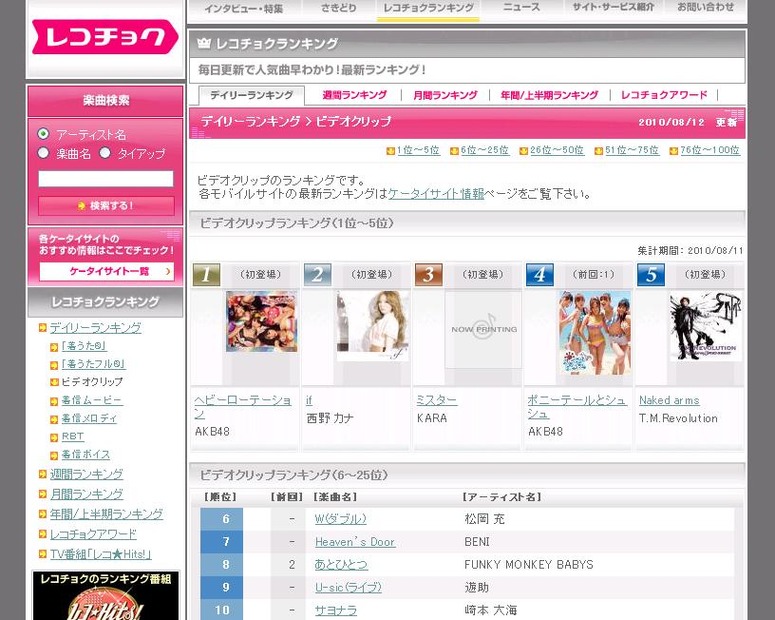Click the Heaven's Door song link
The width and height of the screenshot is (775, 620).
355,542
